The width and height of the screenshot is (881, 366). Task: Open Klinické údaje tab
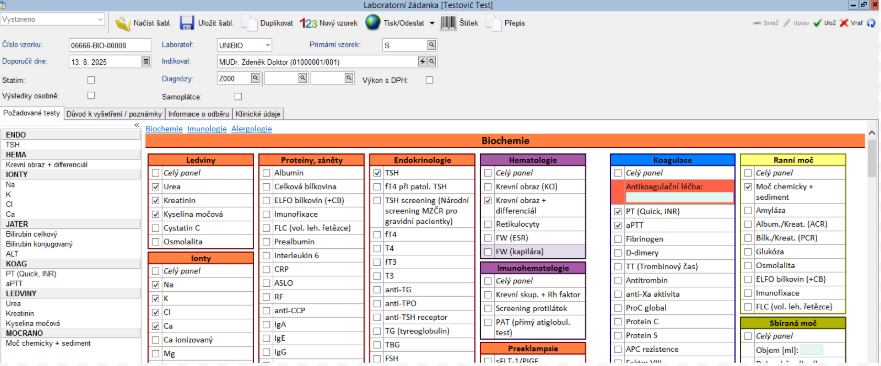pyautogui.click(x=258, y=114)
